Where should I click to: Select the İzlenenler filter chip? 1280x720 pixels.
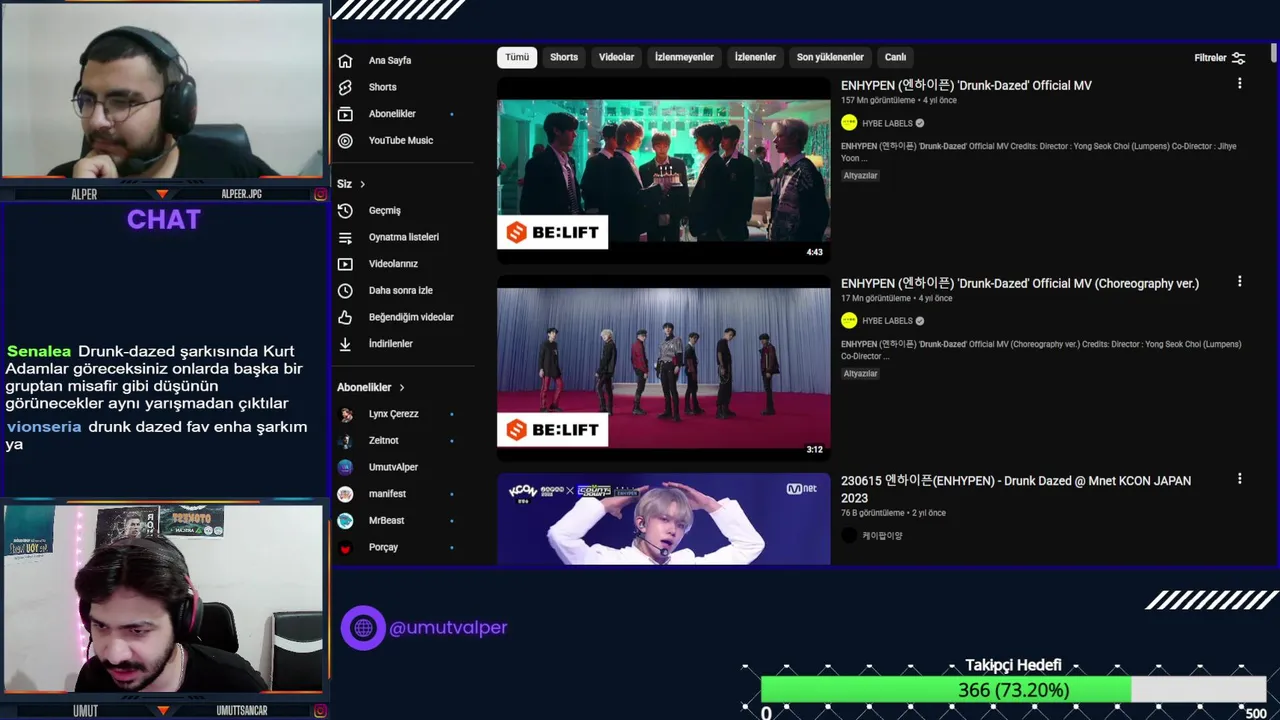755,57
